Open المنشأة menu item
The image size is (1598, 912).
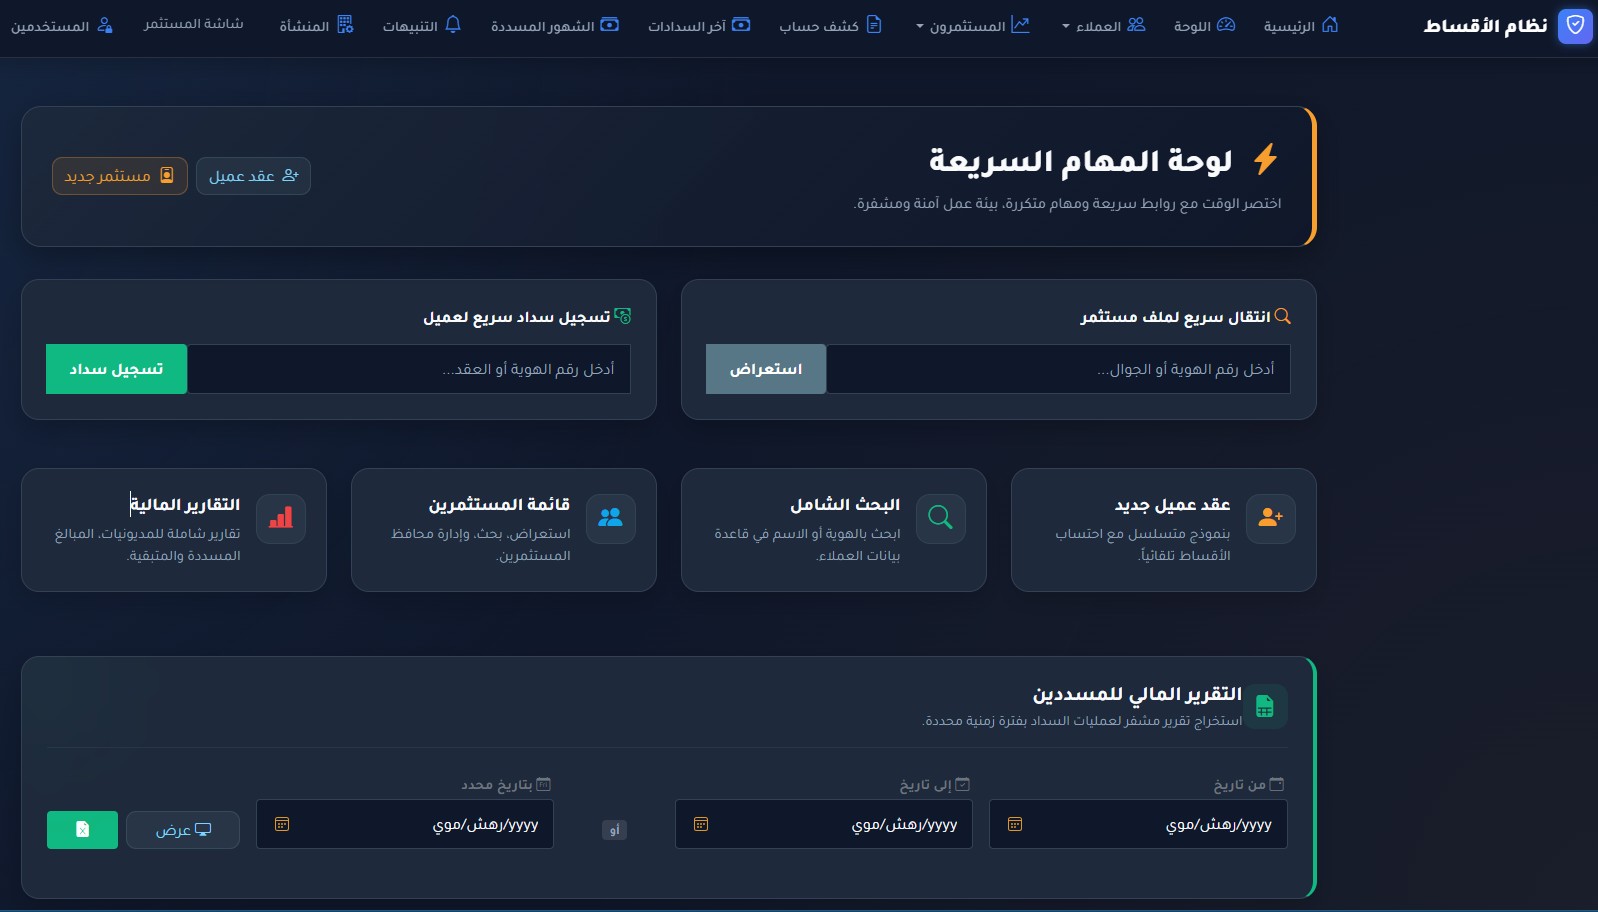[x=316, y=25]
